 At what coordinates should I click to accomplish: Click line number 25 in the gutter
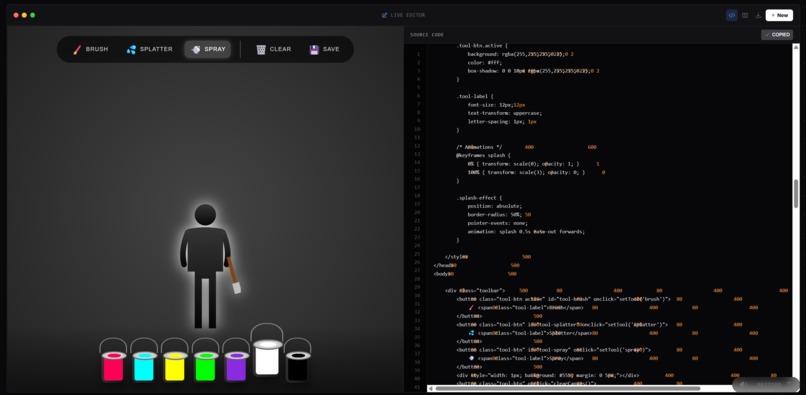[418, 254]
